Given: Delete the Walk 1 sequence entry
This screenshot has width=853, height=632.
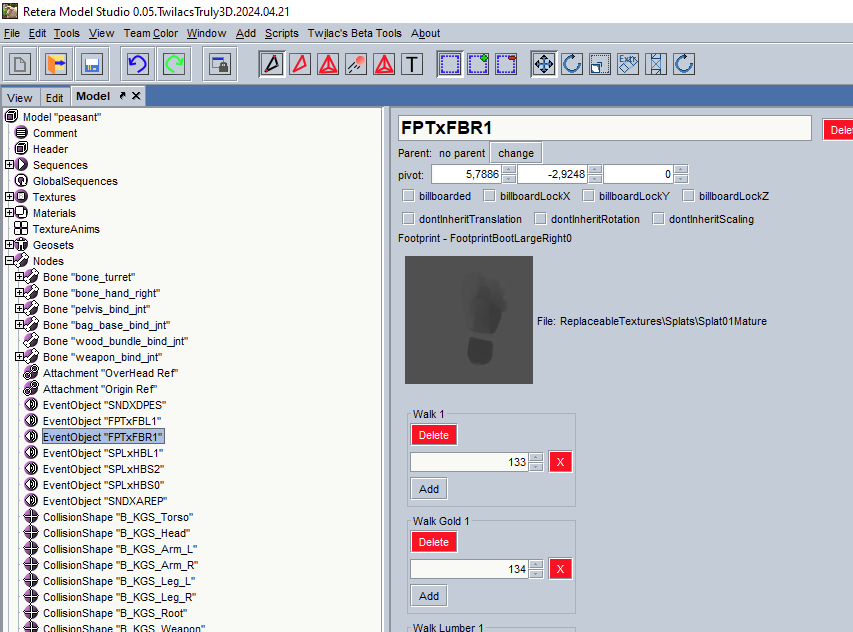Looking at the screenshot, I should [x=434, y=435].
